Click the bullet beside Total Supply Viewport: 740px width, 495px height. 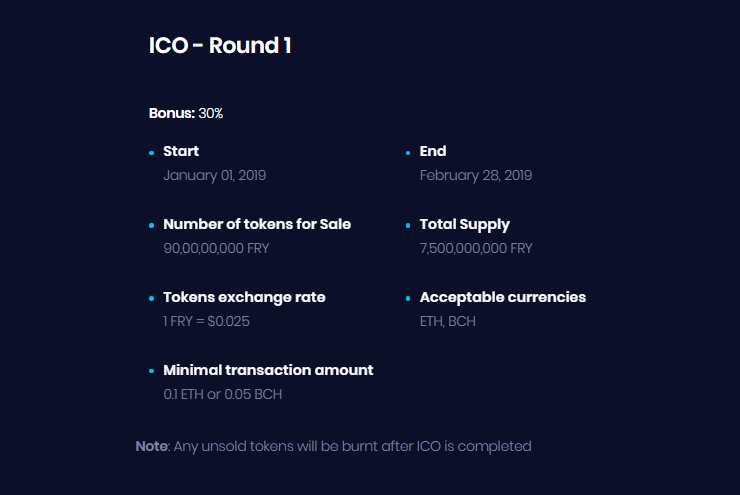click(x=408, y=226)
